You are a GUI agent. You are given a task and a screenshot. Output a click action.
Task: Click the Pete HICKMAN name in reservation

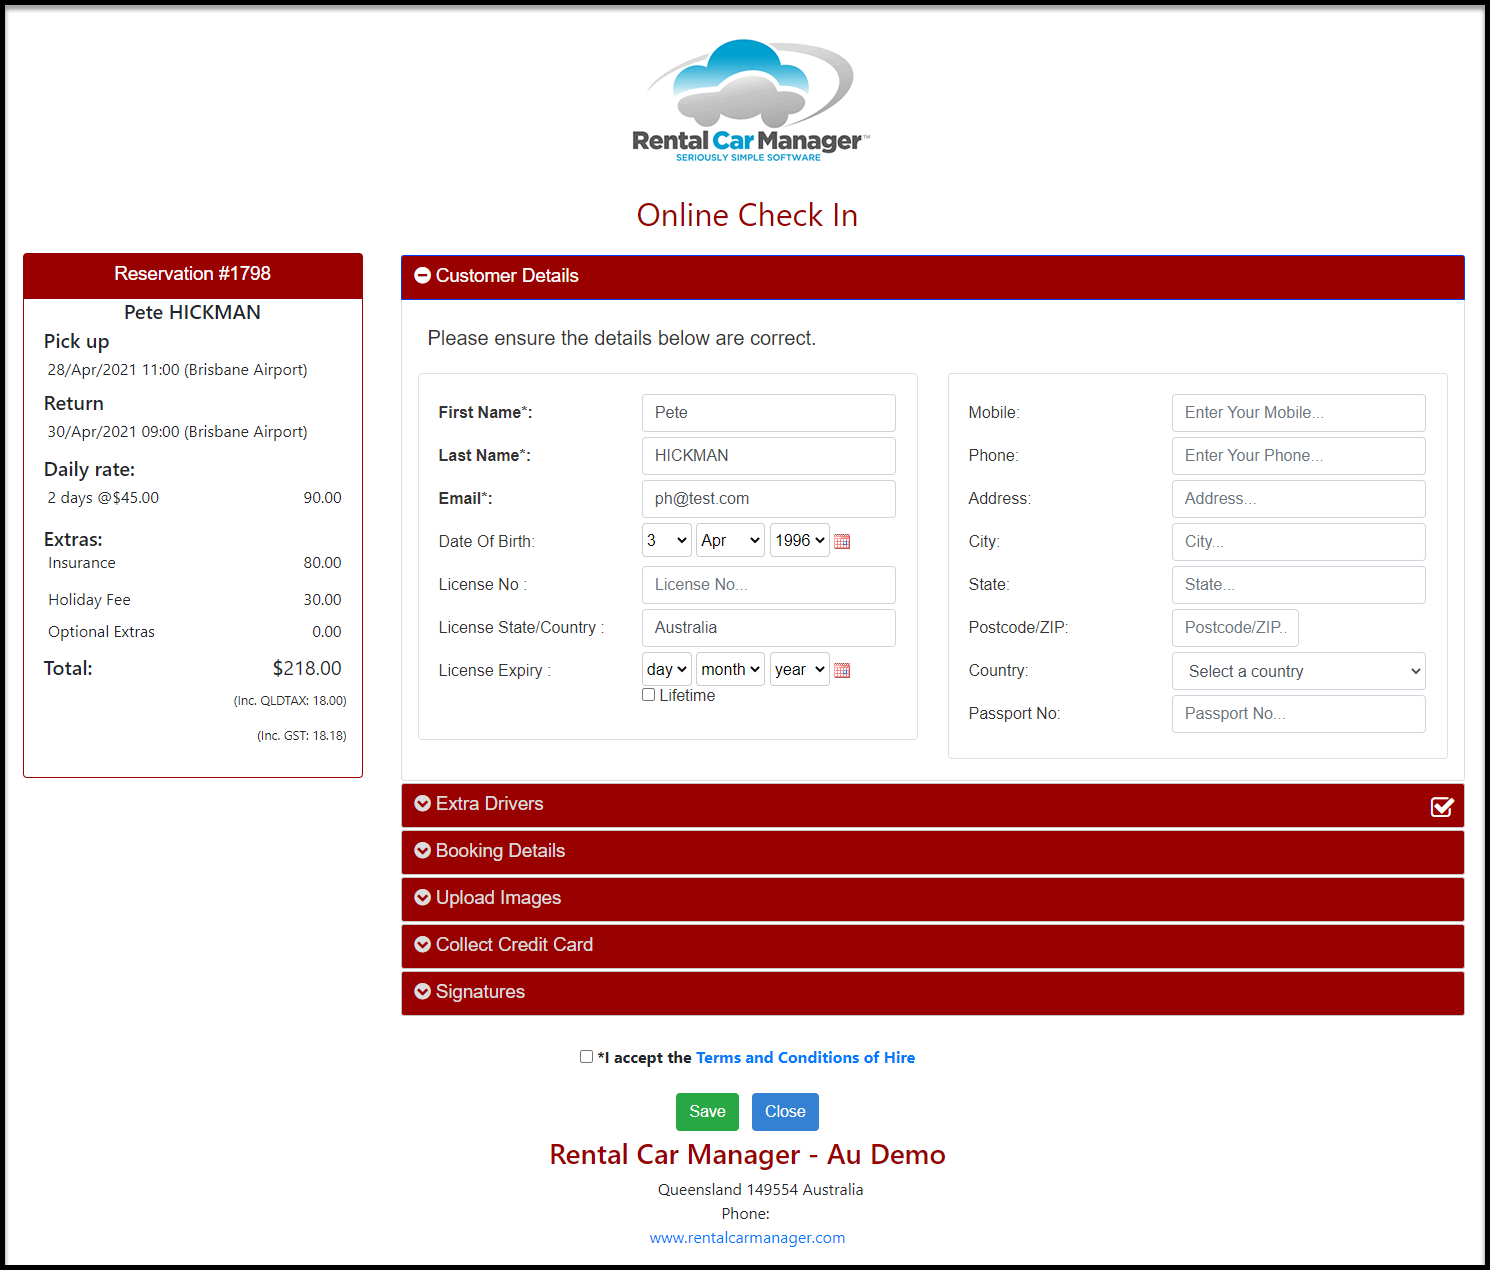click(192, 313)
